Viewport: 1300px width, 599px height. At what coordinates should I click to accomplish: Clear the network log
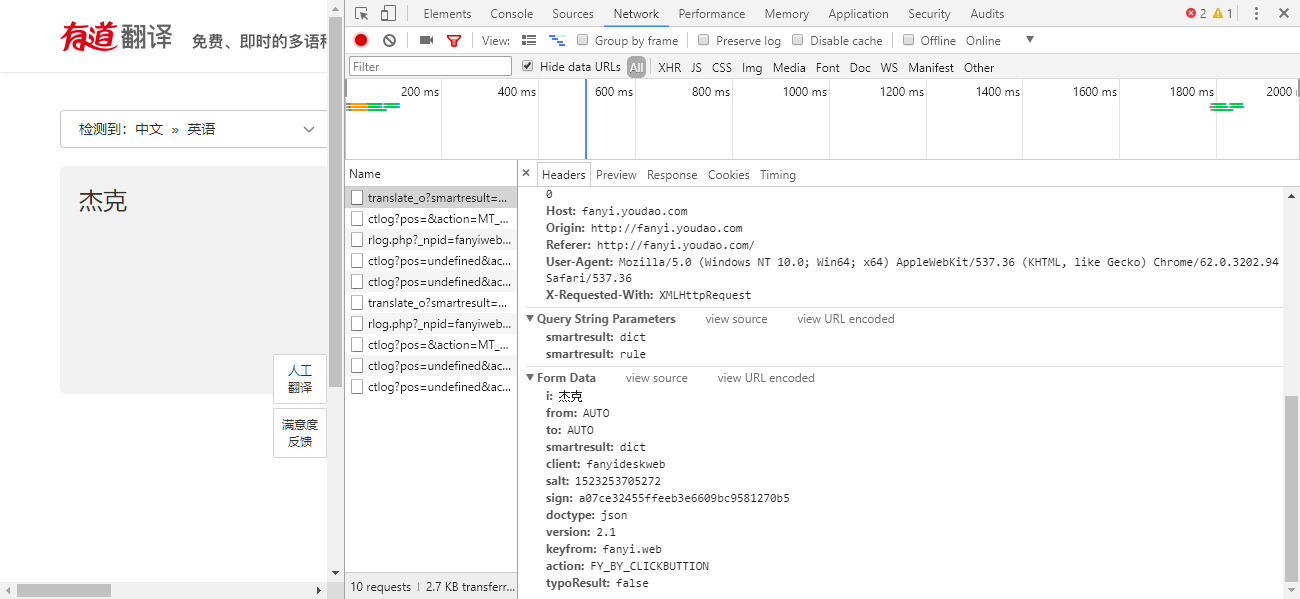click(x=389, y=40)
